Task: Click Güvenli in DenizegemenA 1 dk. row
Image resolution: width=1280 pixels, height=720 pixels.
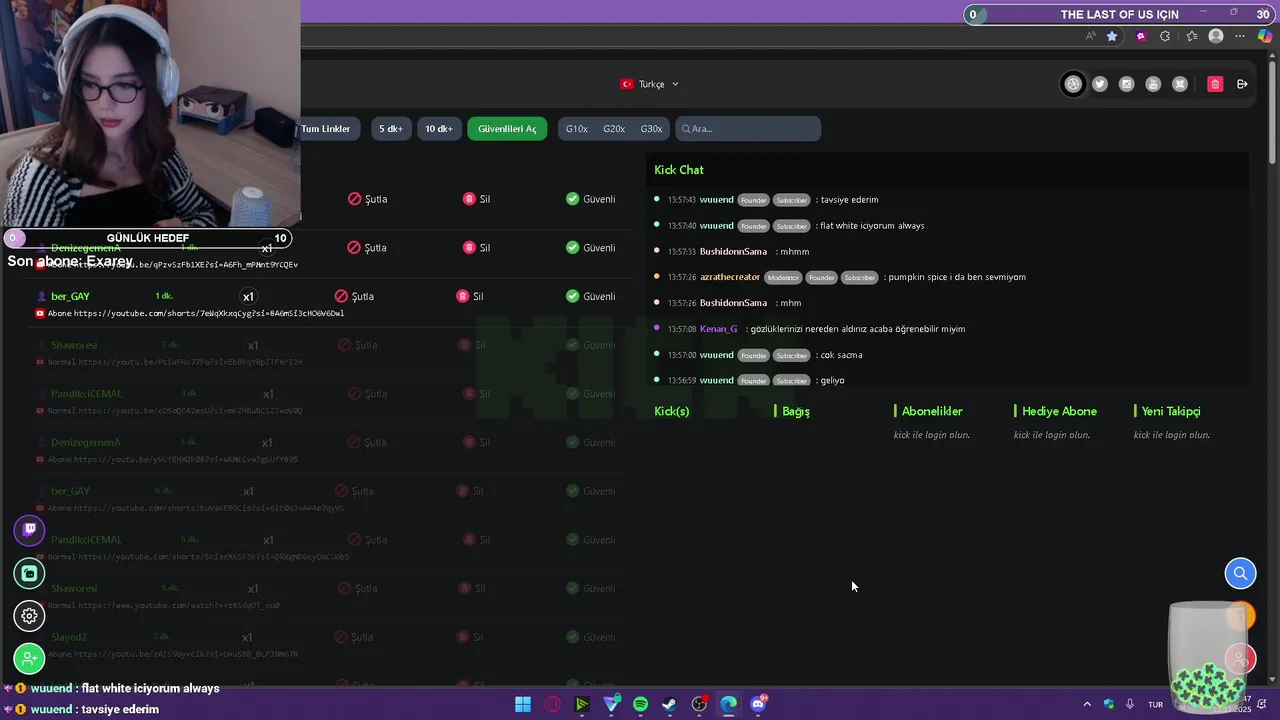Action: (590, 247)
